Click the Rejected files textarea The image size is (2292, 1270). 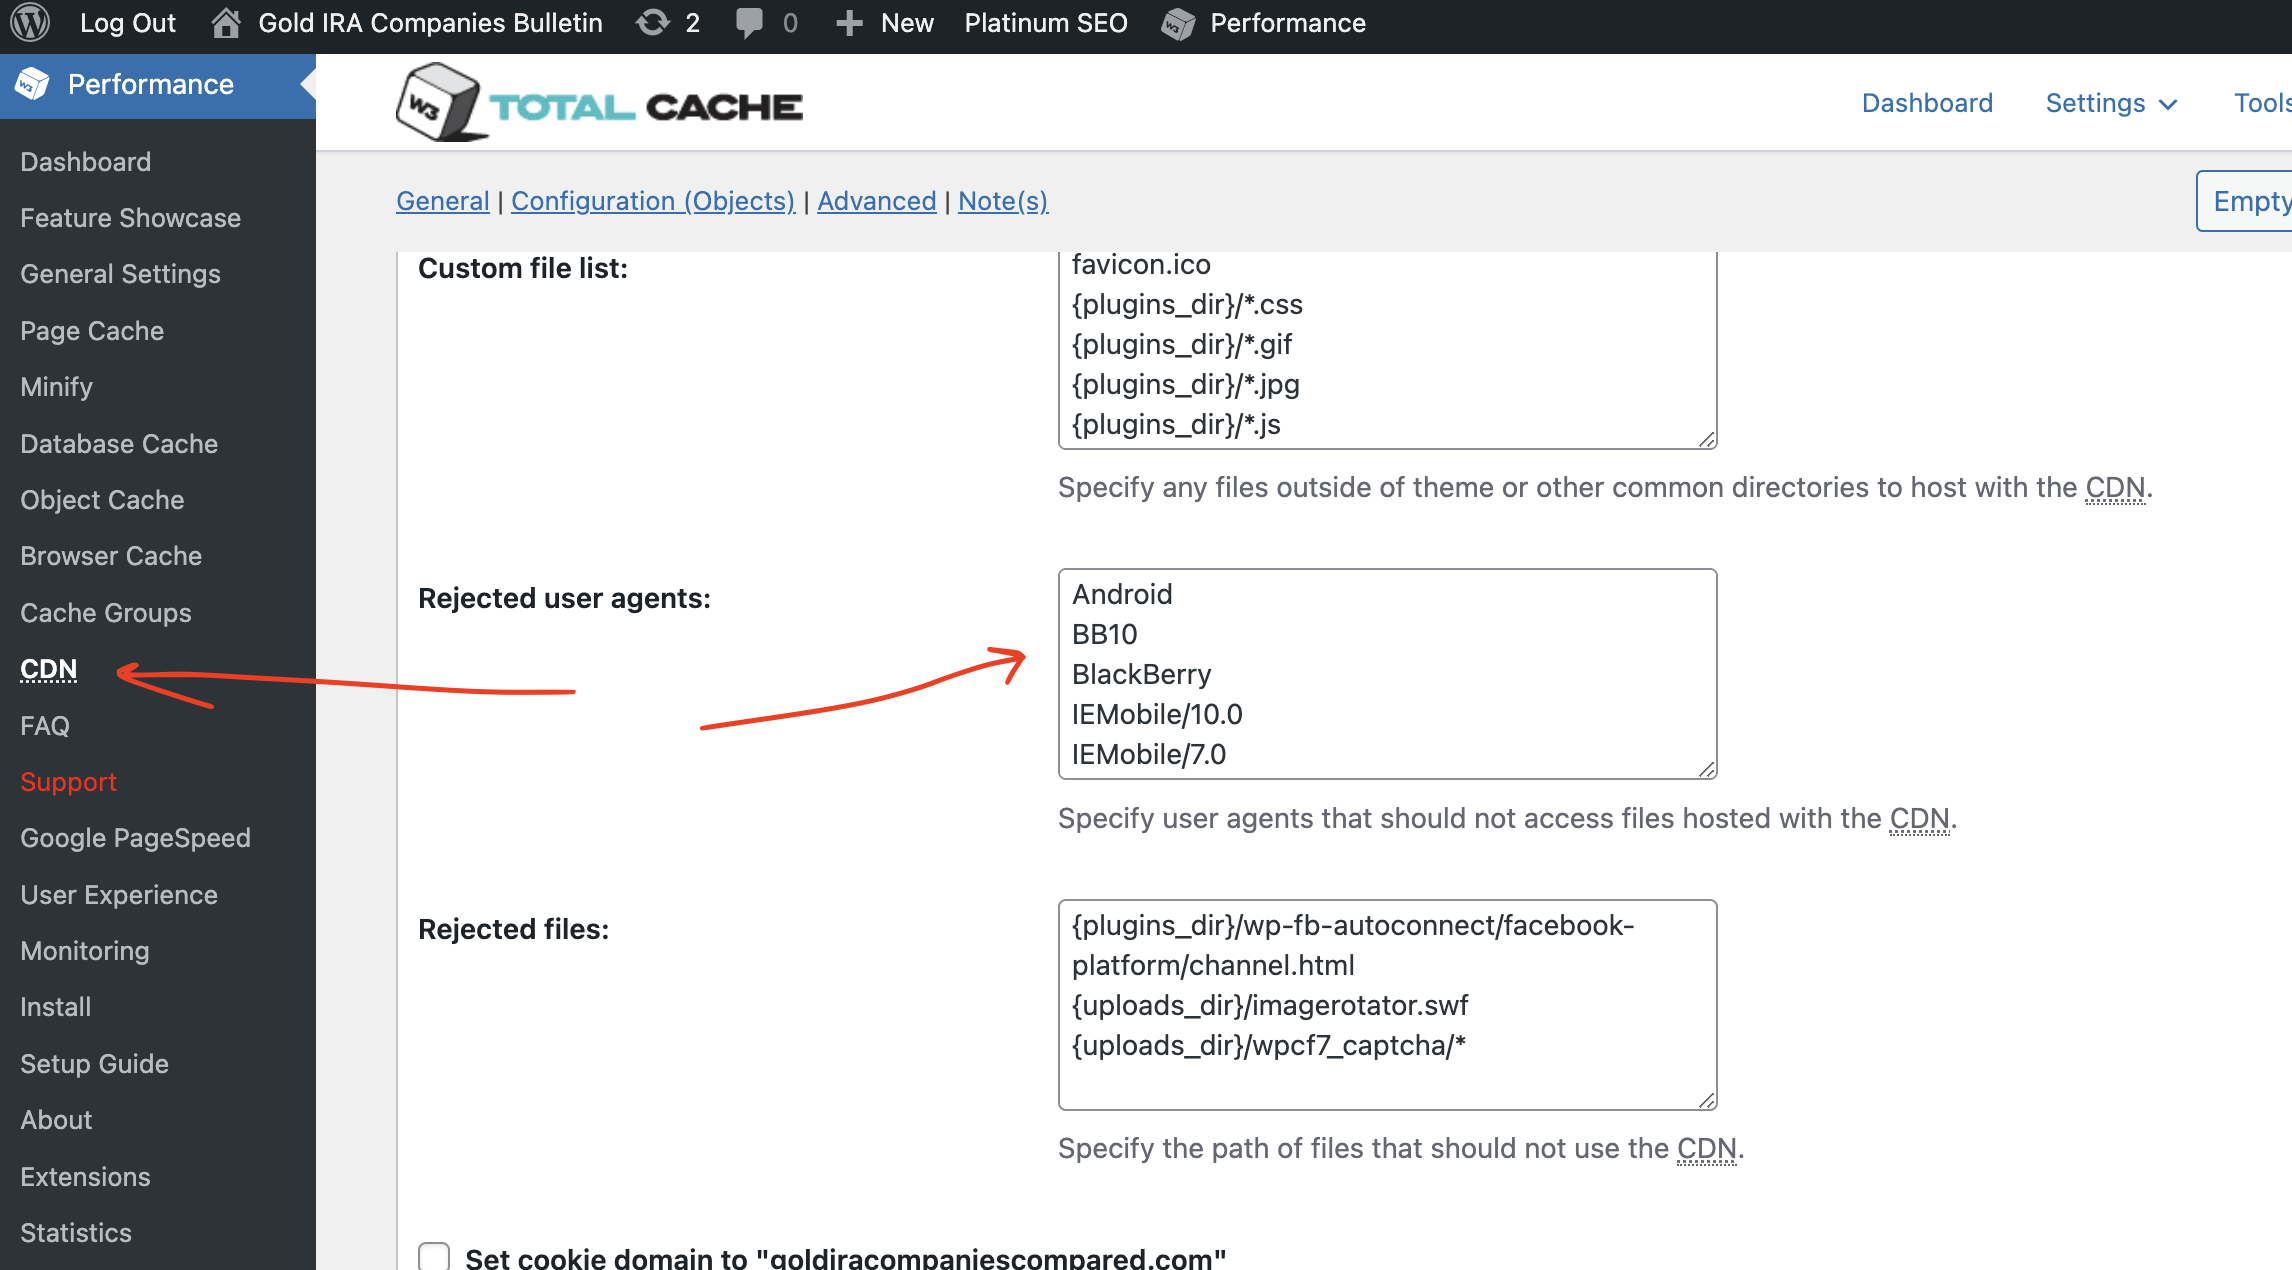point(1386,1004)
